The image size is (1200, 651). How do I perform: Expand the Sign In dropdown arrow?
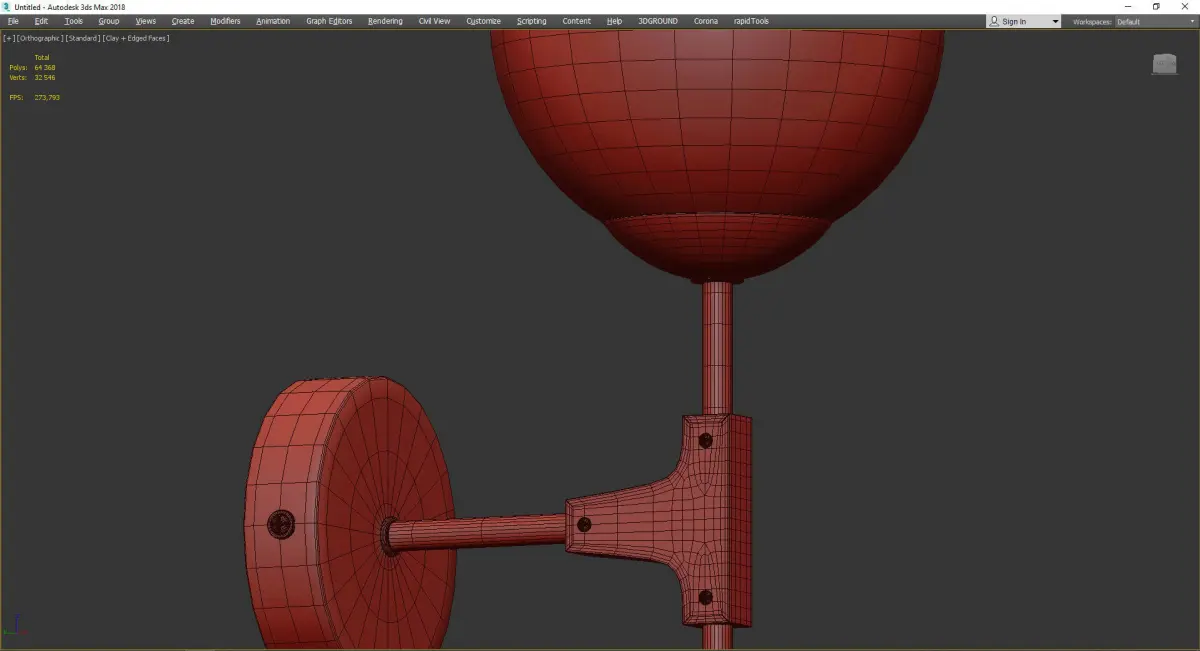coord(1055,22)
